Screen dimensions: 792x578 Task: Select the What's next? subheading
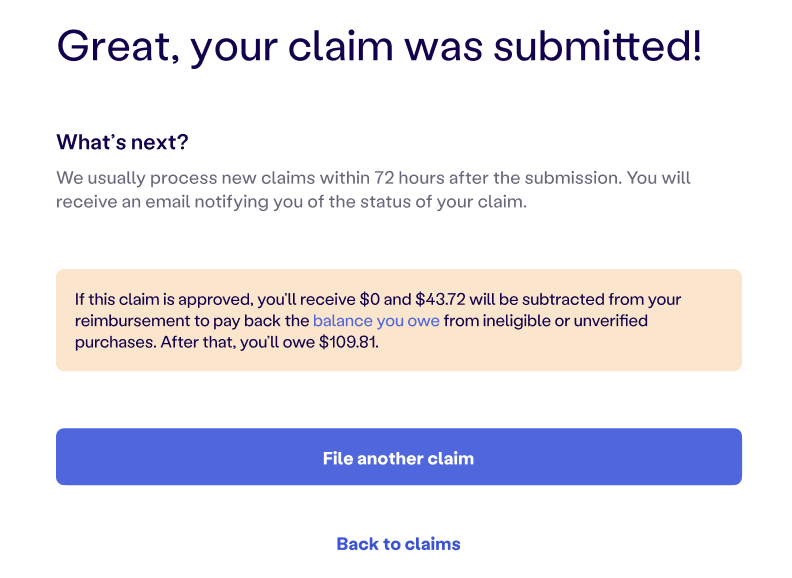pyautogui.click(x=122, y=142)
